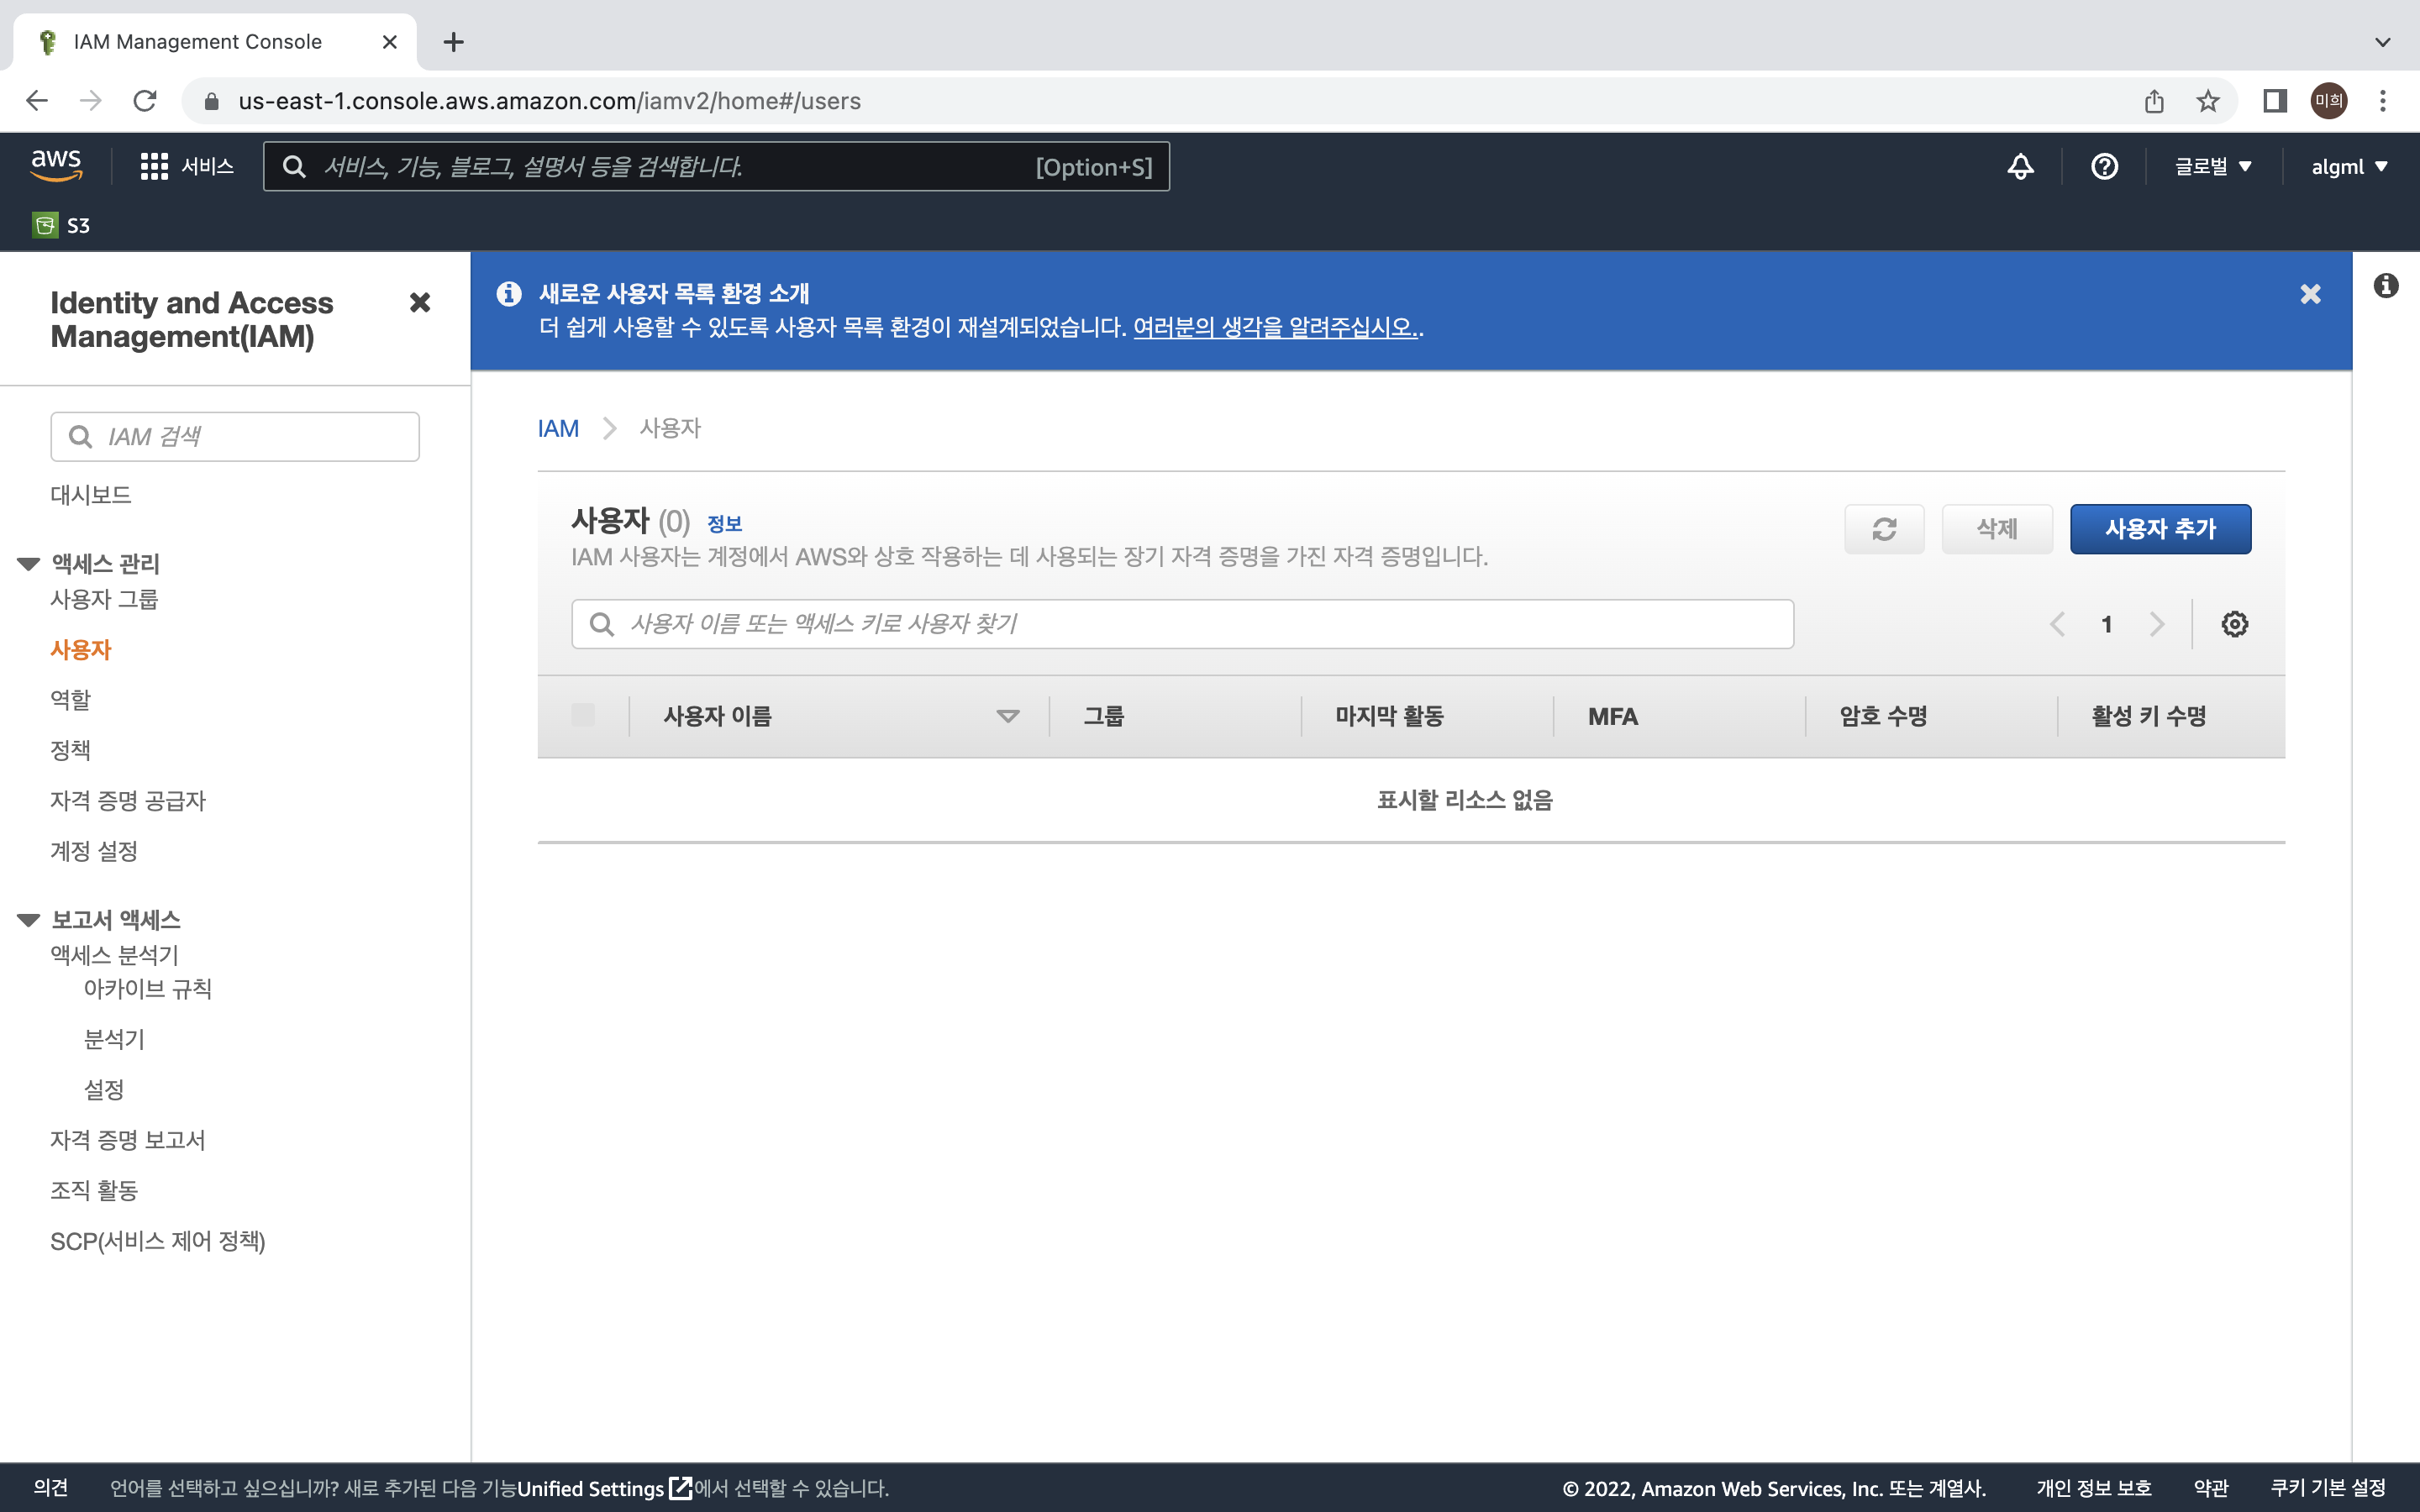The image size is (2420, 1512).
Task: Open 쿠키 기본 설정 footer link
Action: pos(2328,1488)
